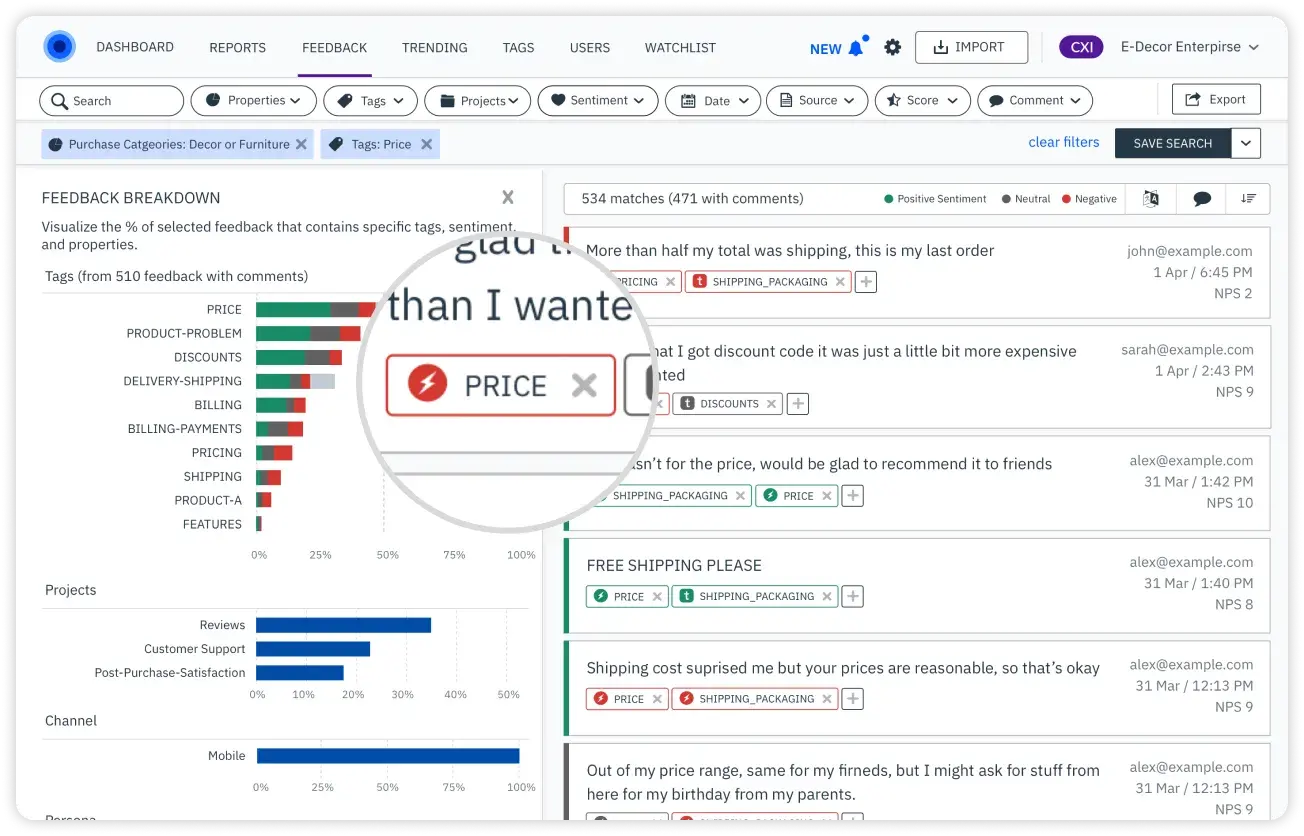Open the Trending tab
Viewport: 1304px width, 836px height.
435,48
